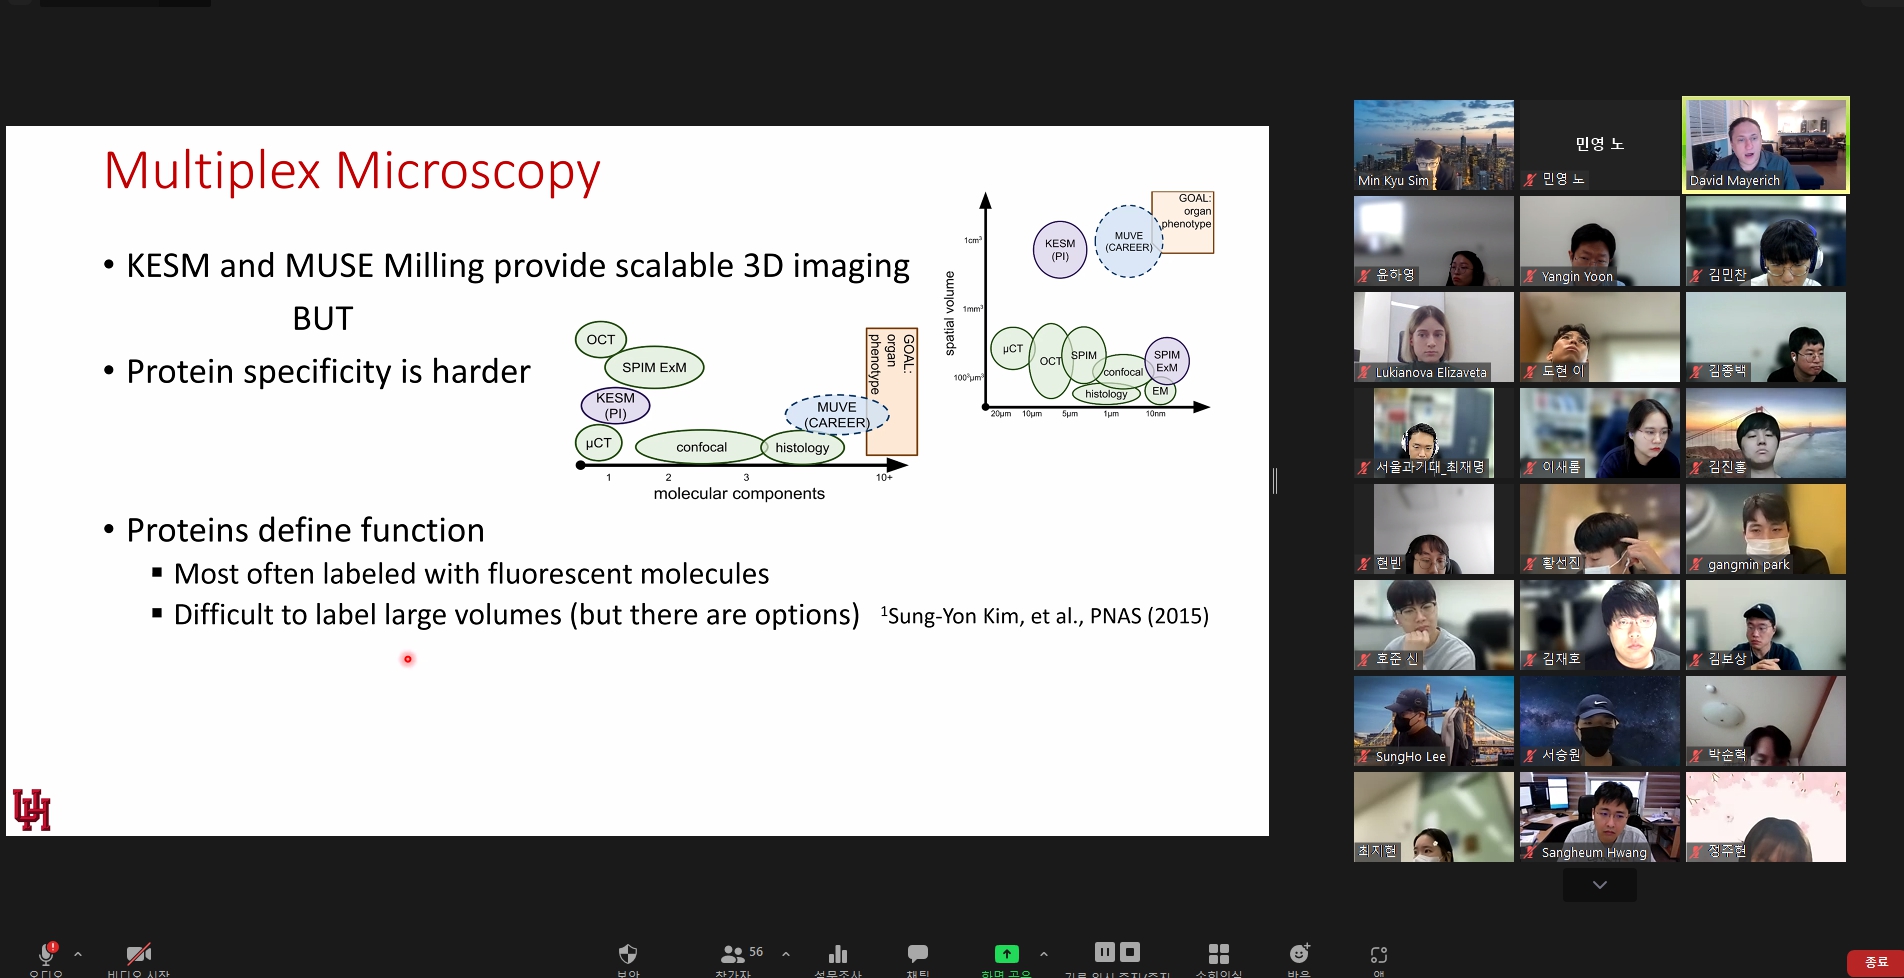1904x978 pixels.
Task: Click 'Protein specificity is harder' bullet
Action: [328, 372]
